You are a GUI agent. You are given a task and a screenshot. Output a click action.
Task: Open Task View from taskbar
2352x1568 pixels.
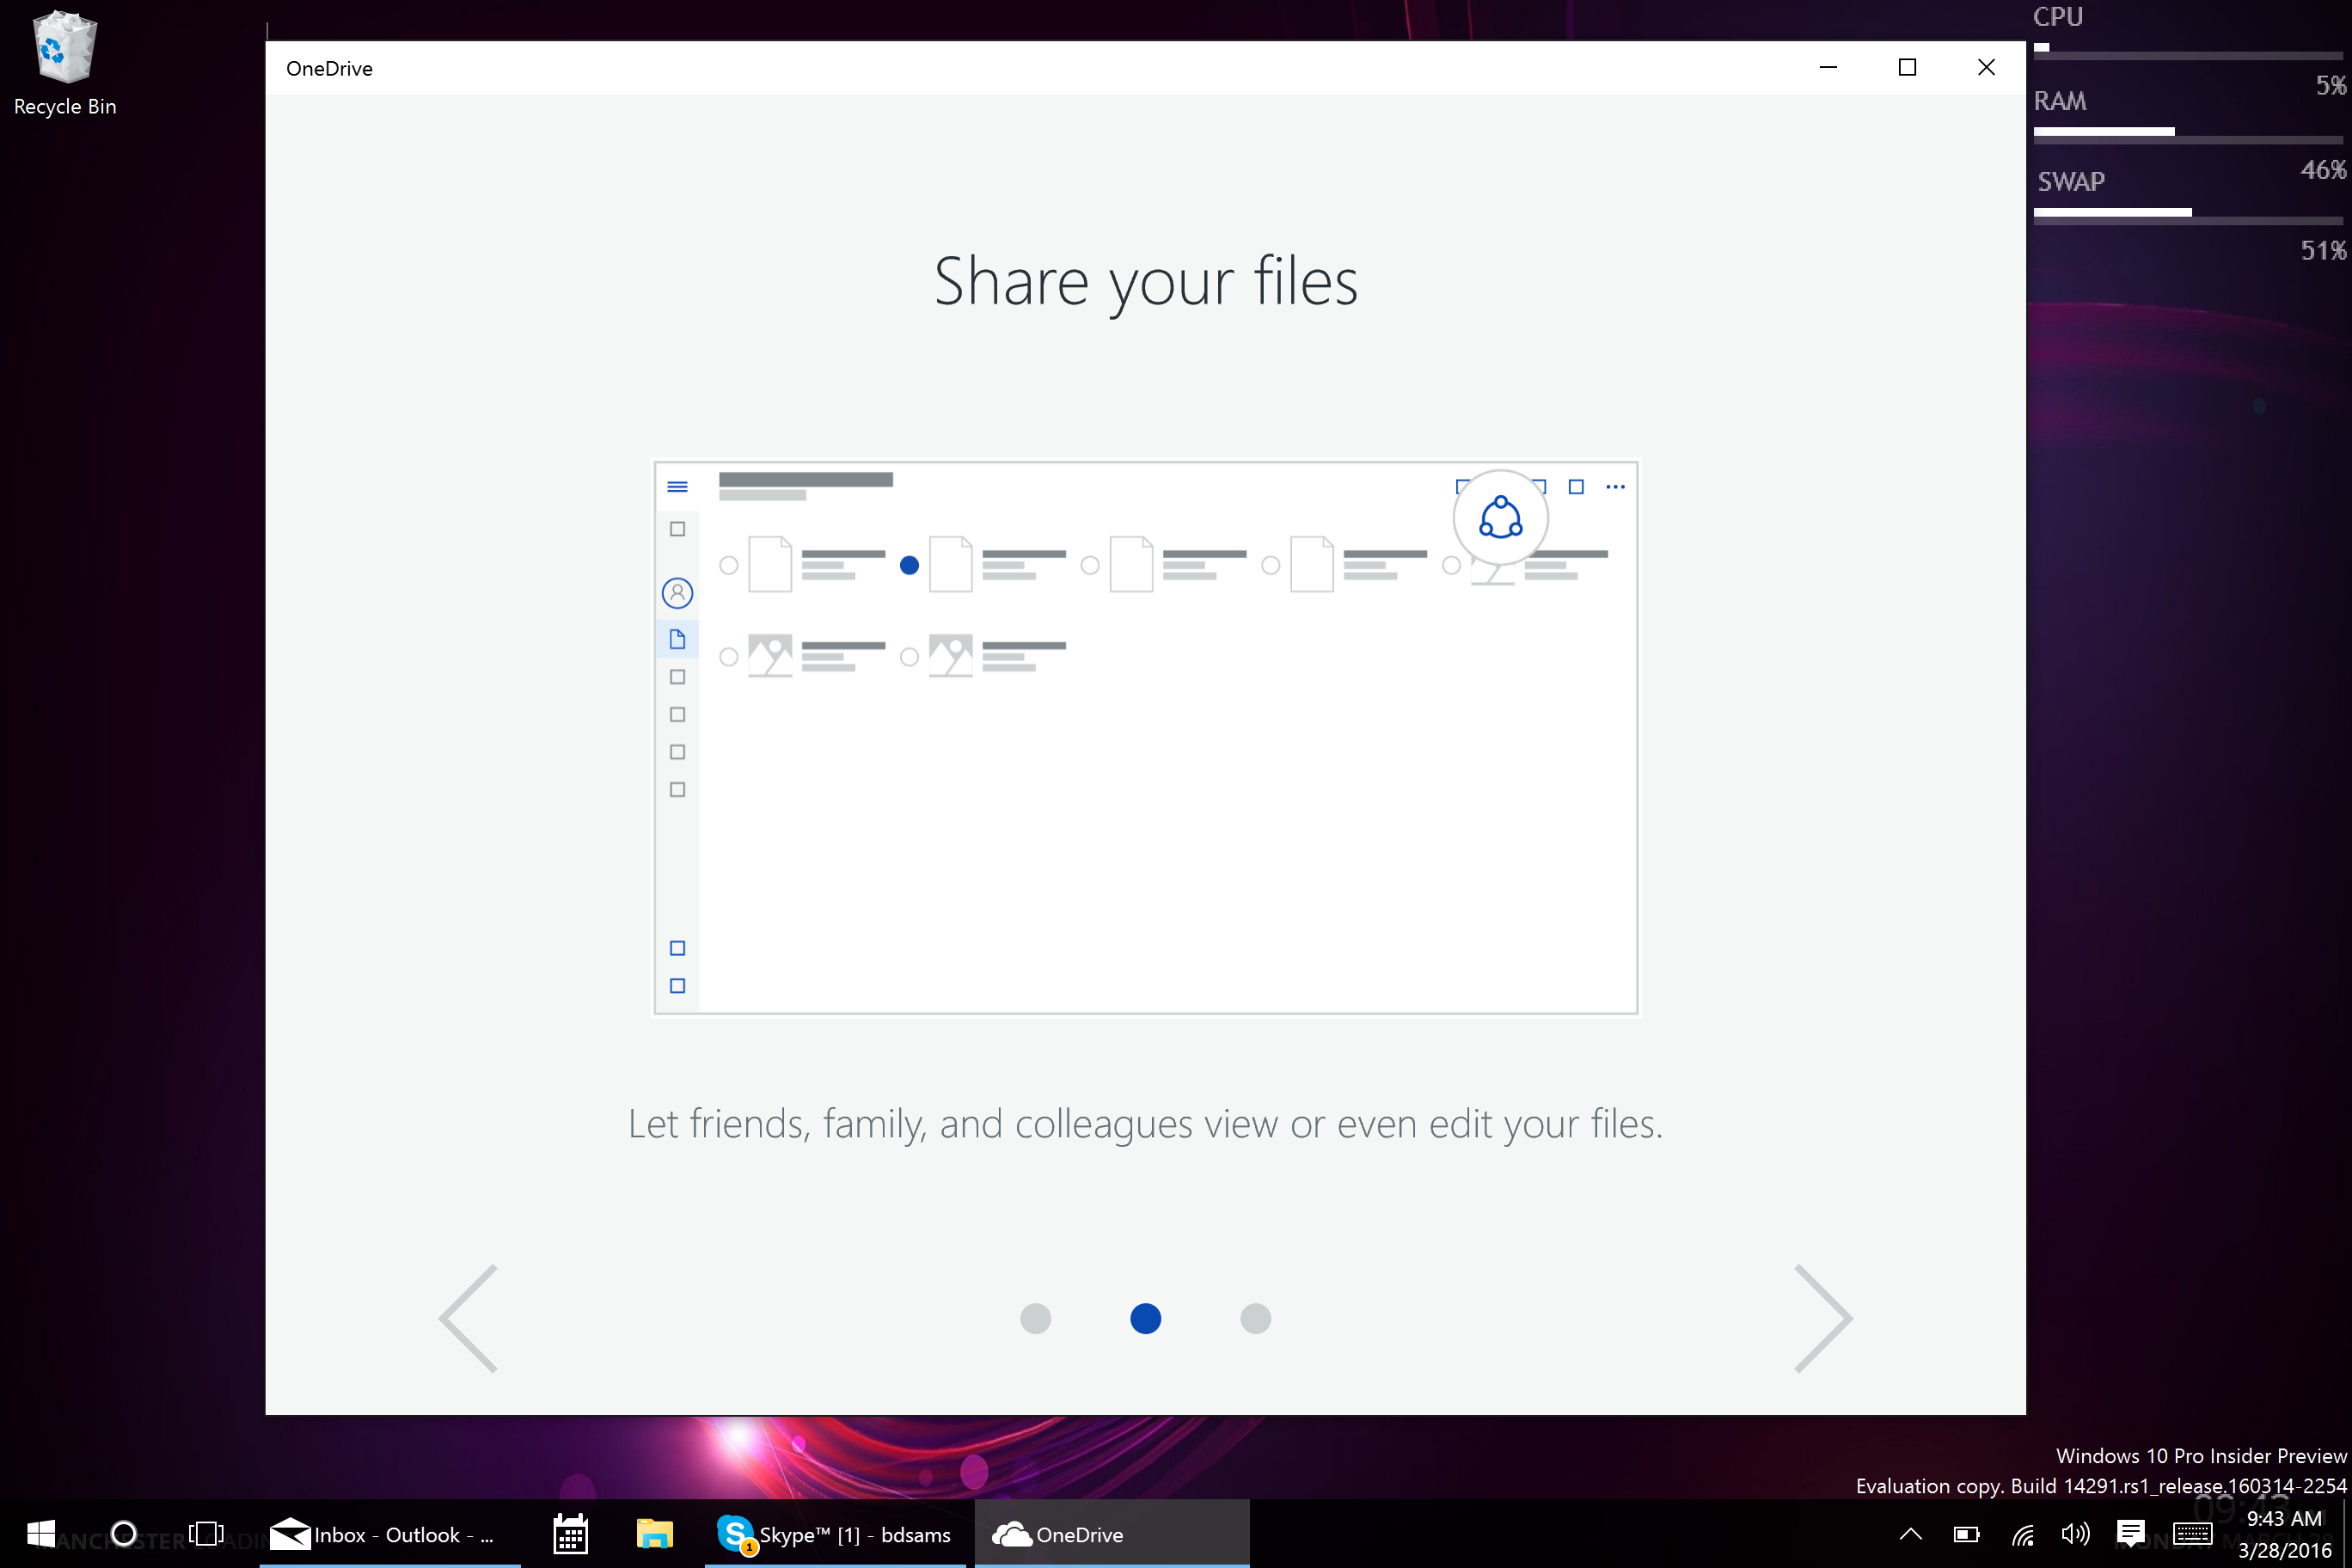point(206,1533)
